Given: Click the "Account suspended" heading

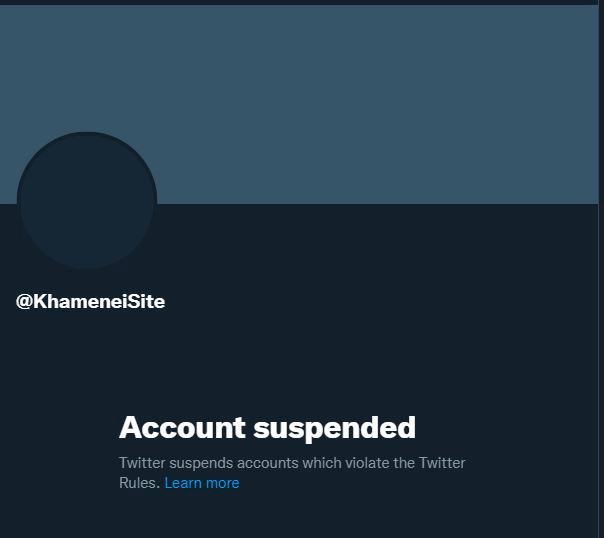Looking at the screenshot, I should pos(267,427).
